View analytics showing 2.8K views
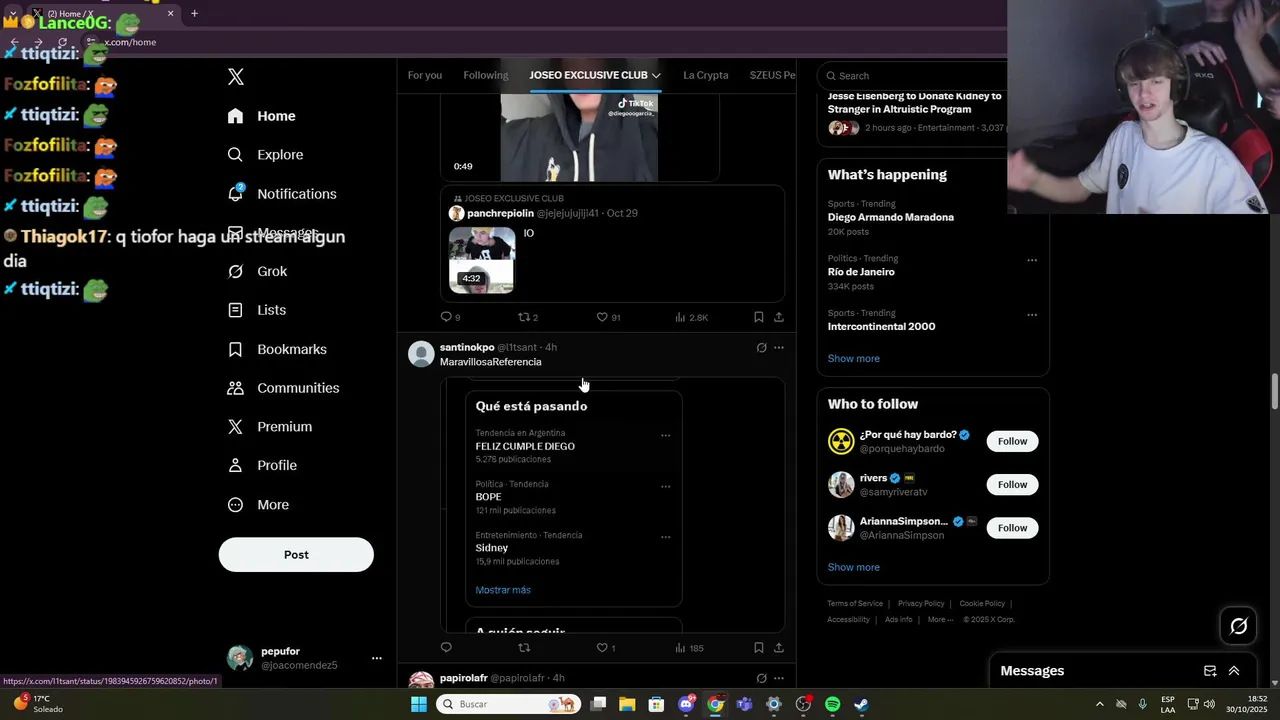This screenshot has height=720, width=1280. [691, 317]
